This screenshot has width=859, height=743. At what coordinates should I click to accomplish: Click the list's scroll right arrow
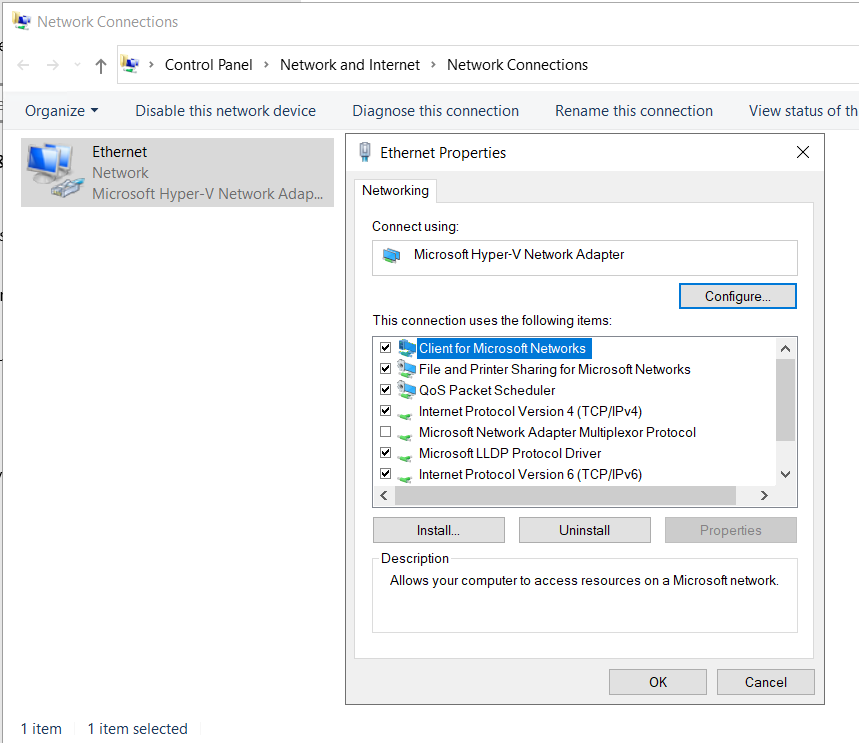point(764,495)
